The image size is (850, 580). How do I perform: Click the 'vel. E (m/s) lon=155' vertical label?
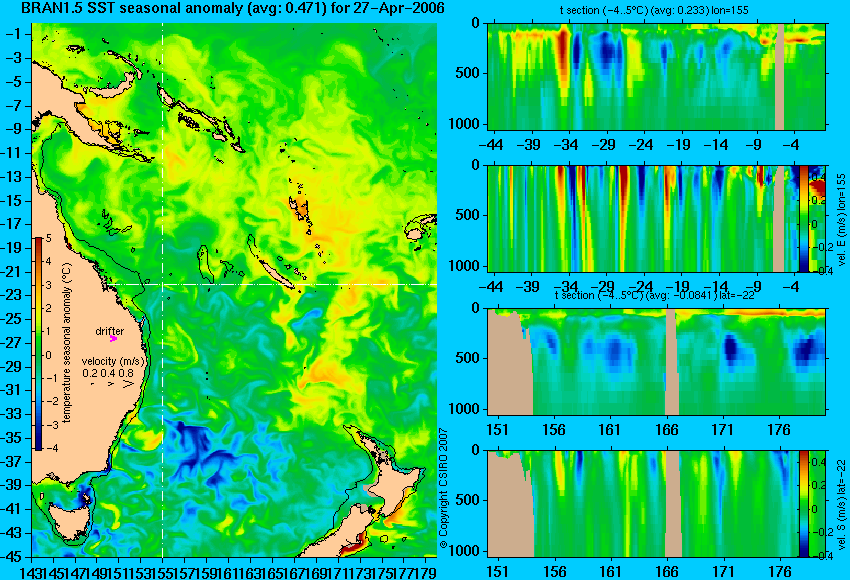(x=842, y=220)
